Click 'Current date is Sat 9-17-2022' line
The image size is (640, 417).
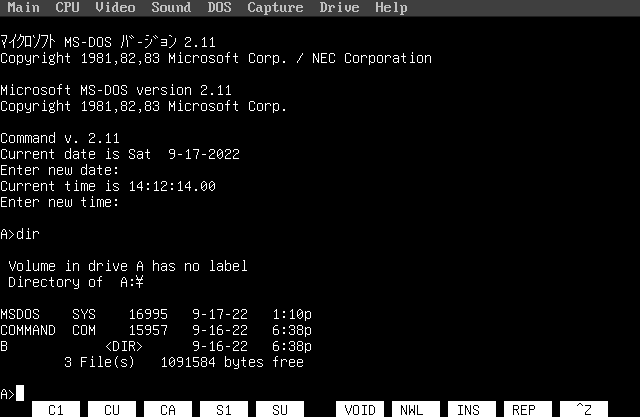point(120,154)
